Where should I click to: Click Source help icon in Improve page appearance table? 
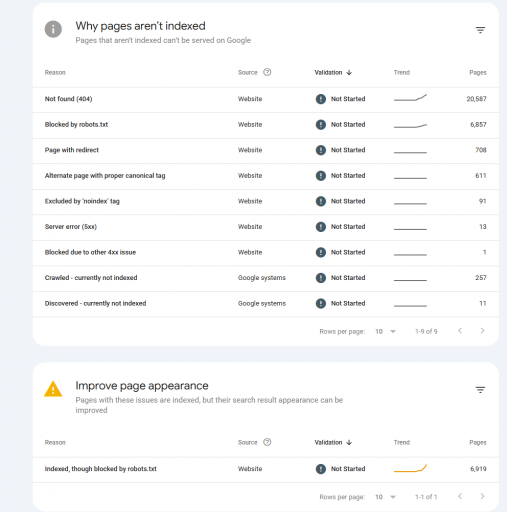[267, 442]
